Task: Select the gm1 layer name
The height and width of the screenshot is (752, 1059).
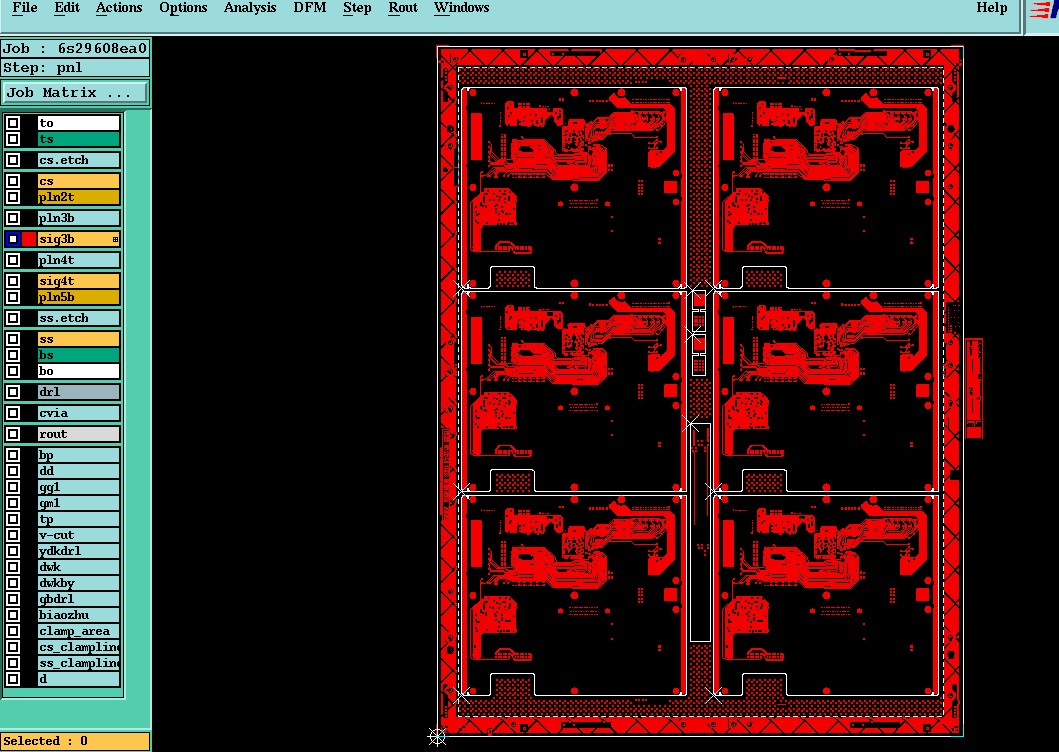Action: tap(79, 503)
